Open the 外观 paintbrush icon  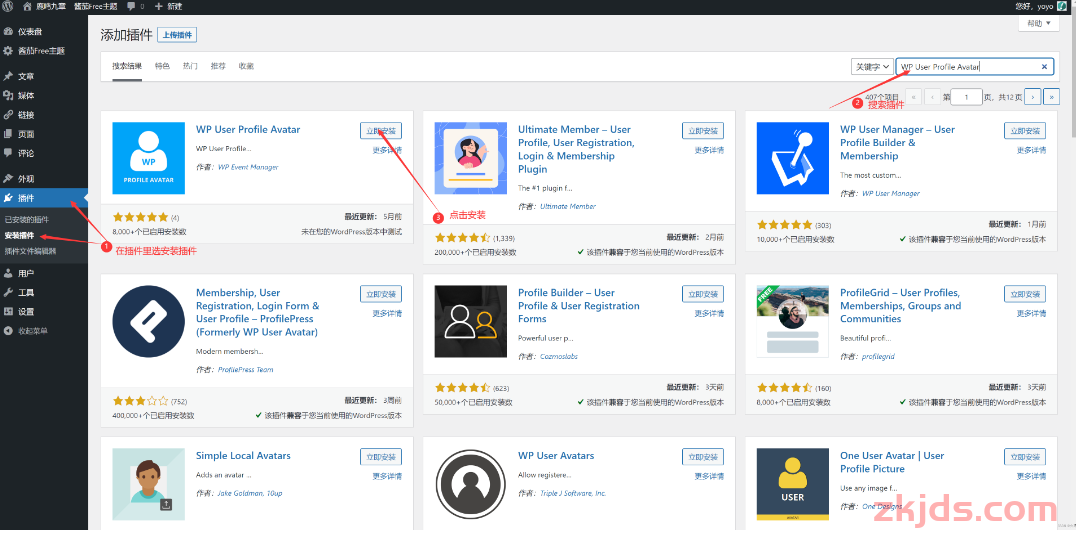tap(8, 179)
